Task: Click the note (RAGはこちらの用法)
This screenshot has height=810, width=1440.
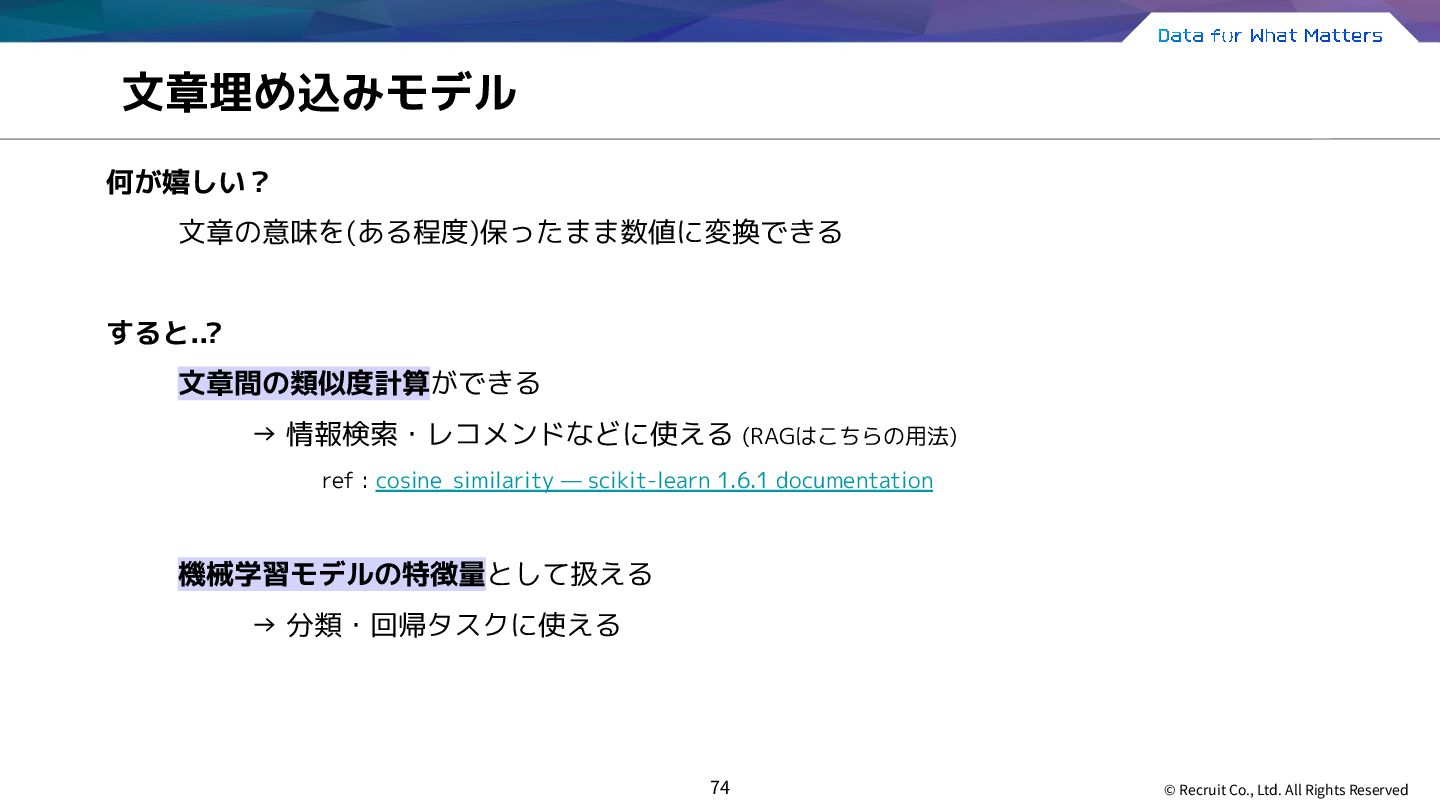Action: [849, 436]
